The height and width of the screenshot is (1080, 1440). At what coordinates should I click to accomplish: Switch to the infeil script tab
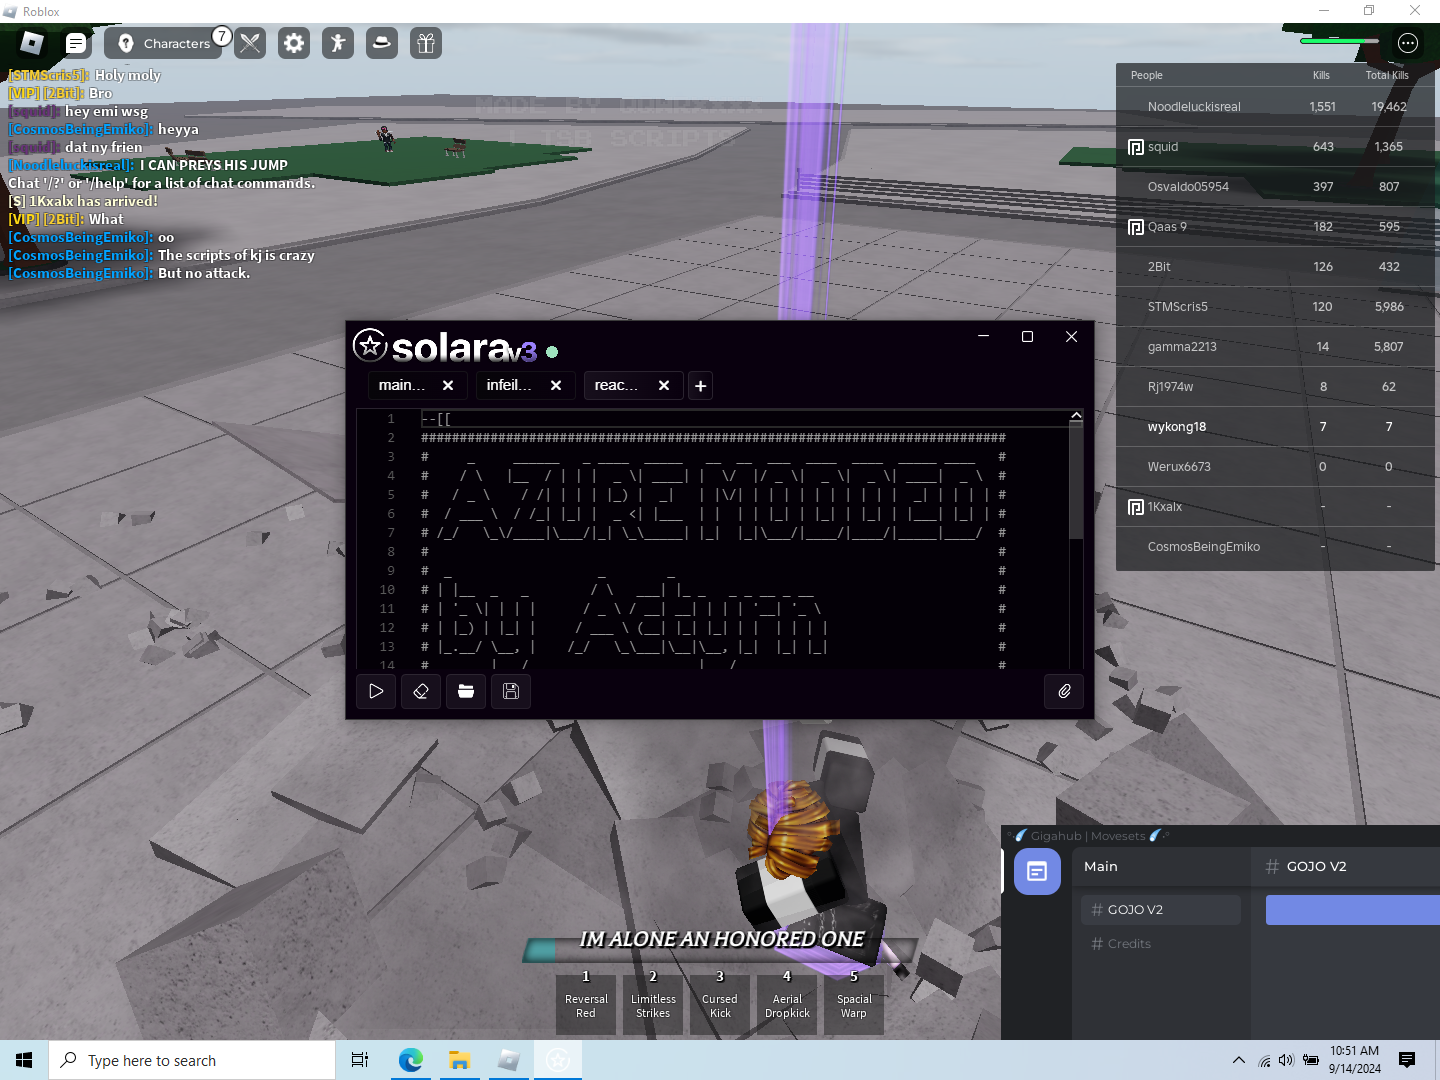[509, 385]
